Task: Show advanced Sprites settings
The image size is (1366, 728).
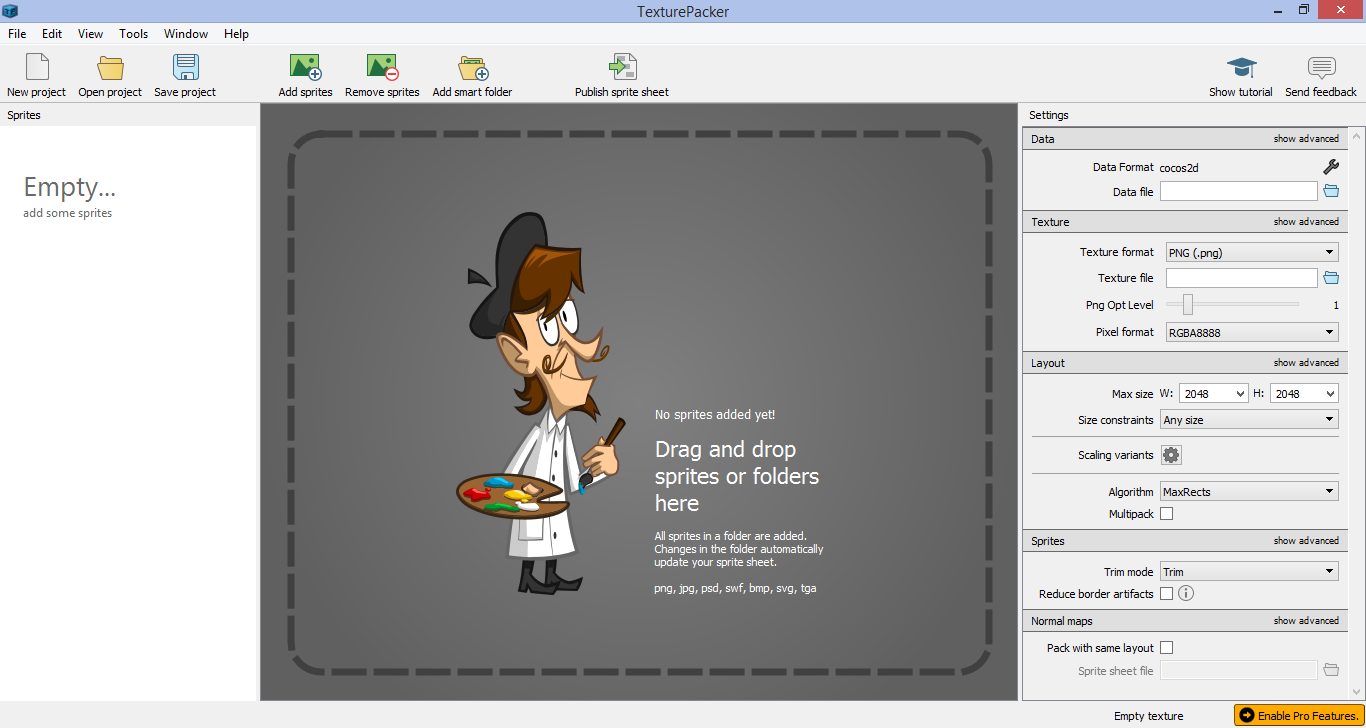Action: point(1306,541)
